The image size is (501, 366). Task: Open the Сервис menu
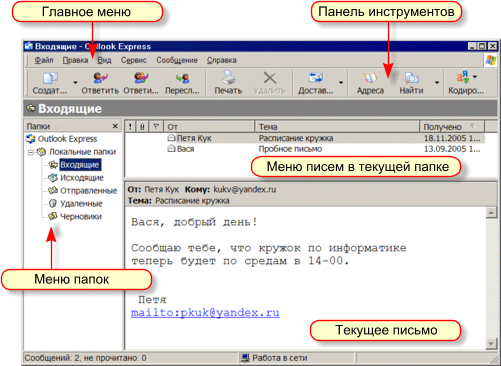pyautogui.click(x=134, y=60)
